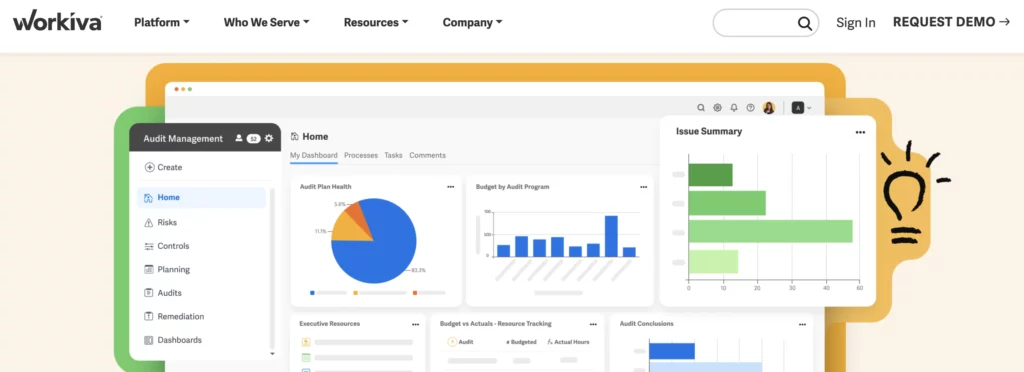Click the Budgeted column header
Image resolution: width=1024 pixels, height=372 pixels.
[521, 341]
